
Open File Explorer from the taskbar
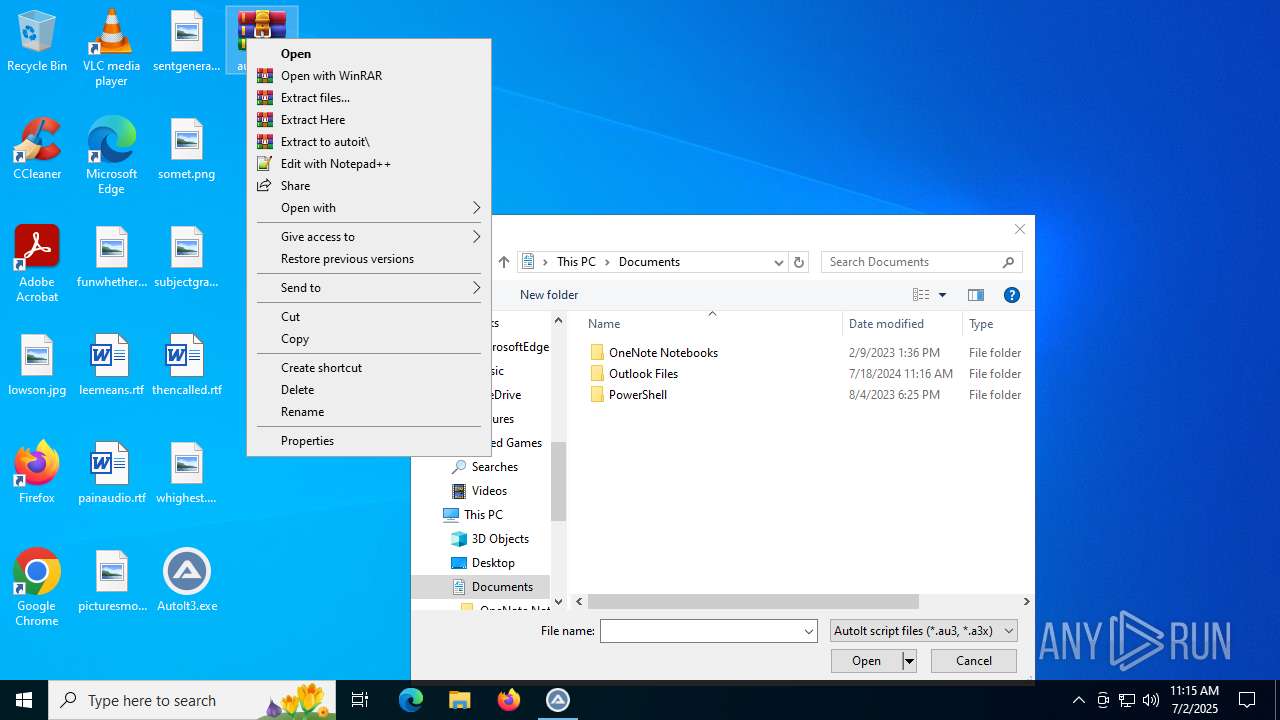460,700
